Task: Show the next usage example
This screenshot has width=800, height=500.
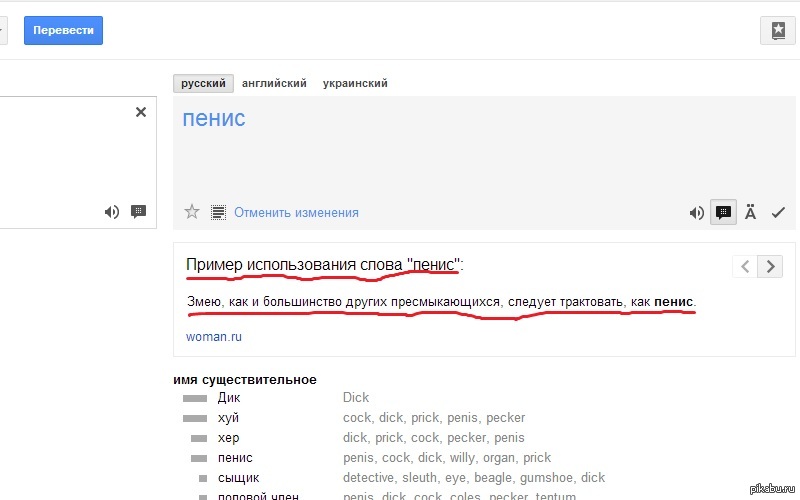Action: point(770,266)
